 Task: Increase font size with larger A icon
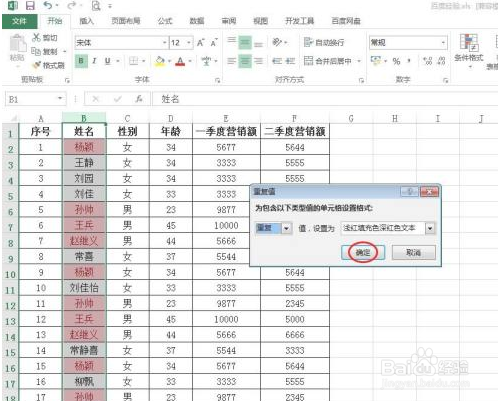[200, 43]
